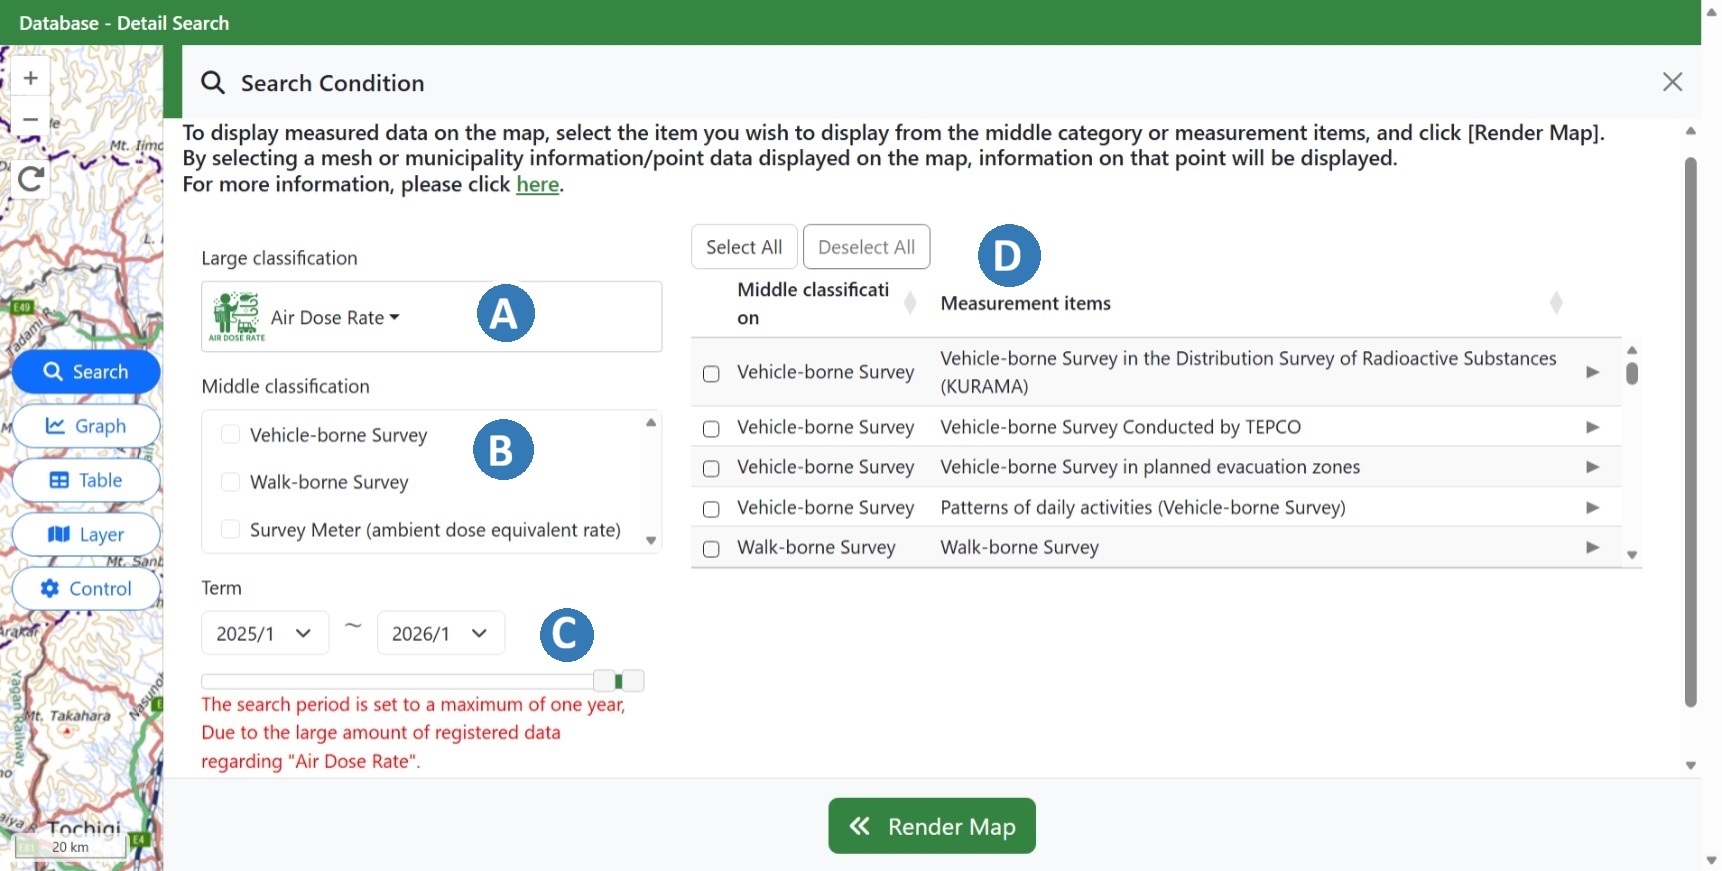Click the map reload icon
The height and width of the screenshot is (871, 1722).
31,180
